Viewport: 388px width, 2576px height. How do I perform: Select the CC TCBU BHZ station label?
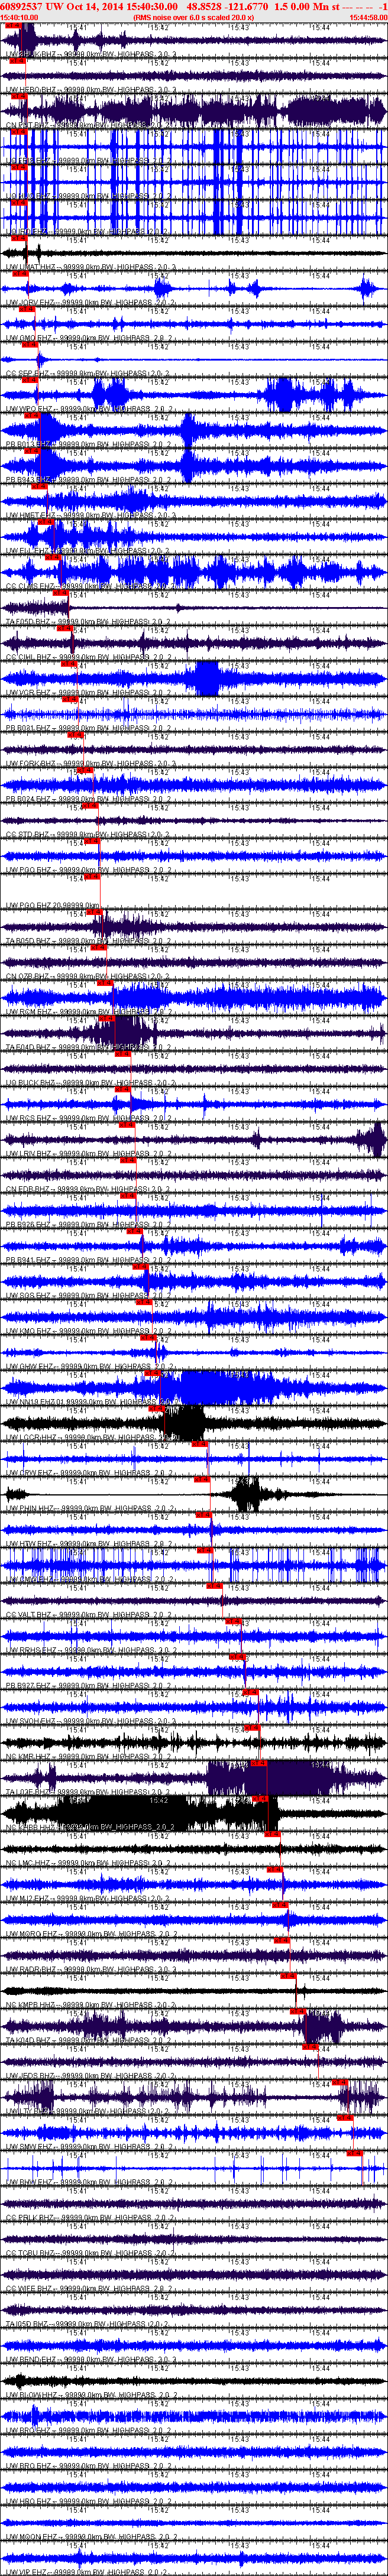click(x=91, y=2252)
